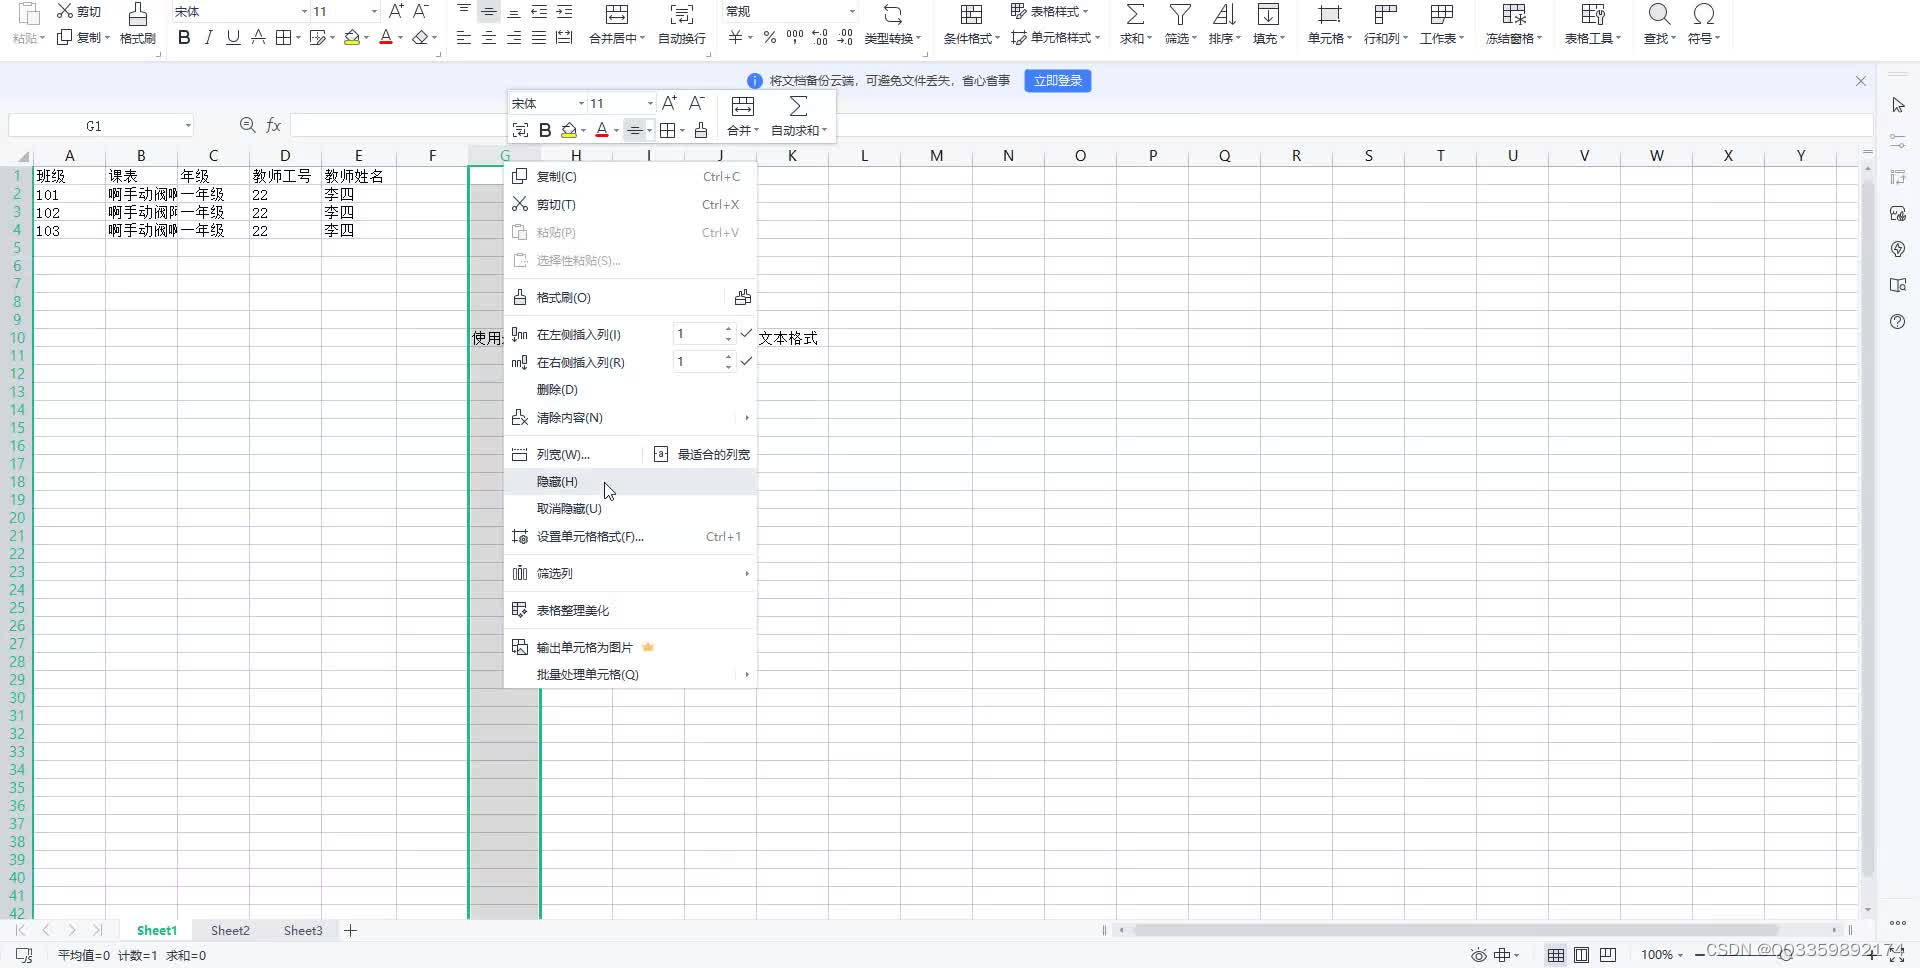This screenshot has height=968, width=1920.
Task: Choose Copy (复制) in context menu
Action: pos(630,177)
